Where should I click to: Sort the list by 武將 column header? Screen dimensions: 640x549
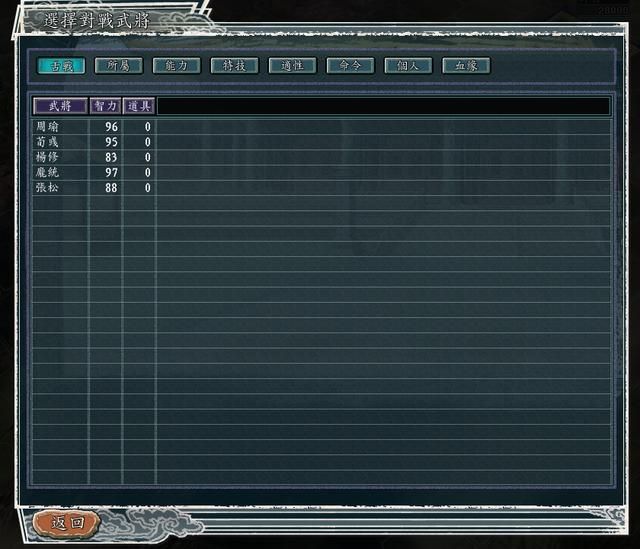pyautogui.click(x=60, y=105)
